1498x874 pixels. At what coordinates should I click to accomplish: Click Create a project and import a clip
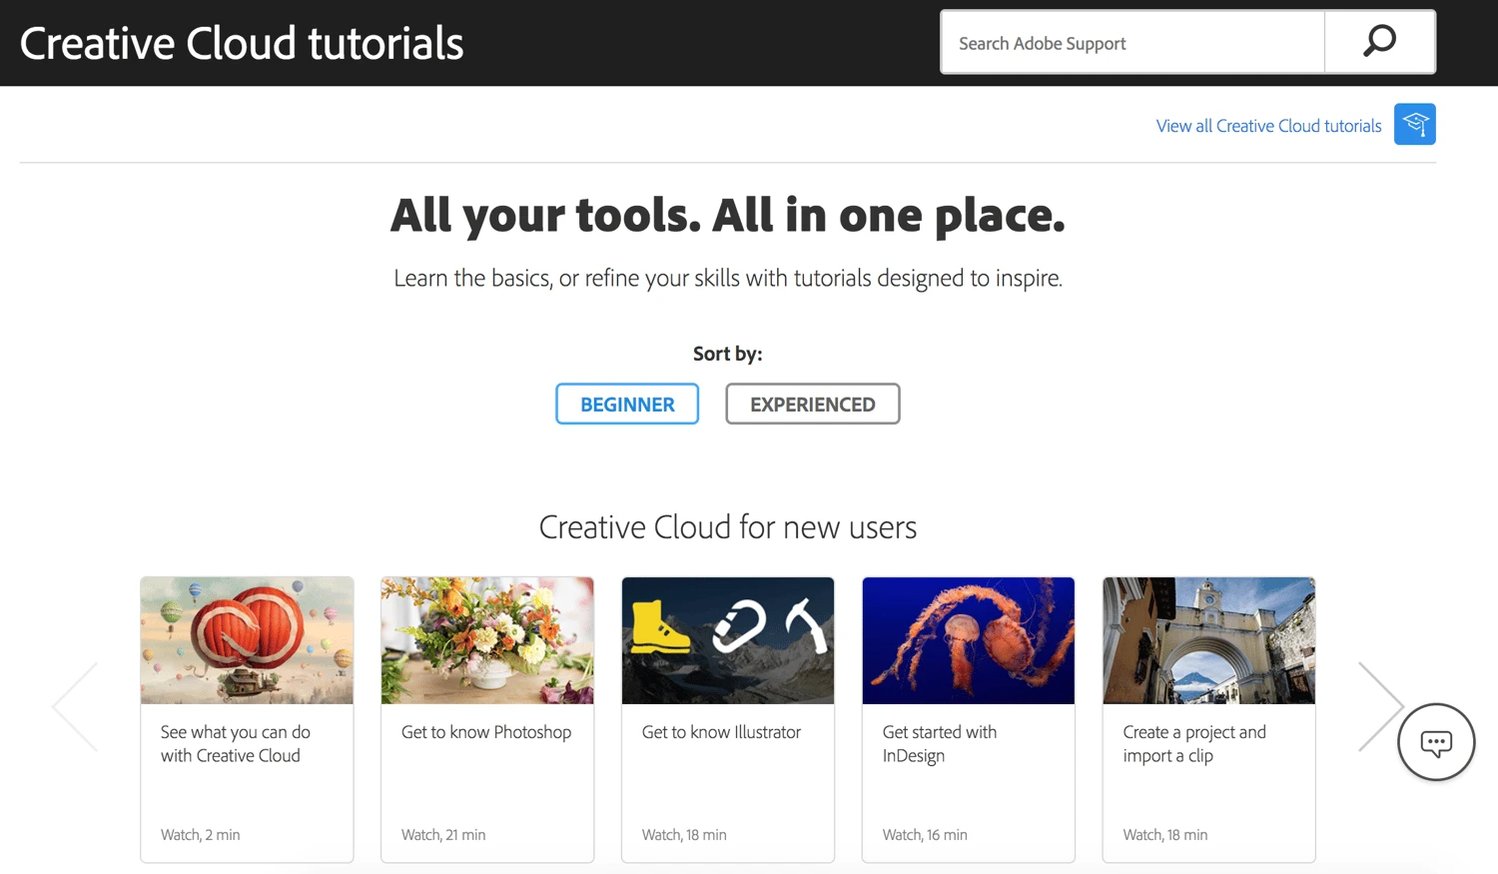1194,744
